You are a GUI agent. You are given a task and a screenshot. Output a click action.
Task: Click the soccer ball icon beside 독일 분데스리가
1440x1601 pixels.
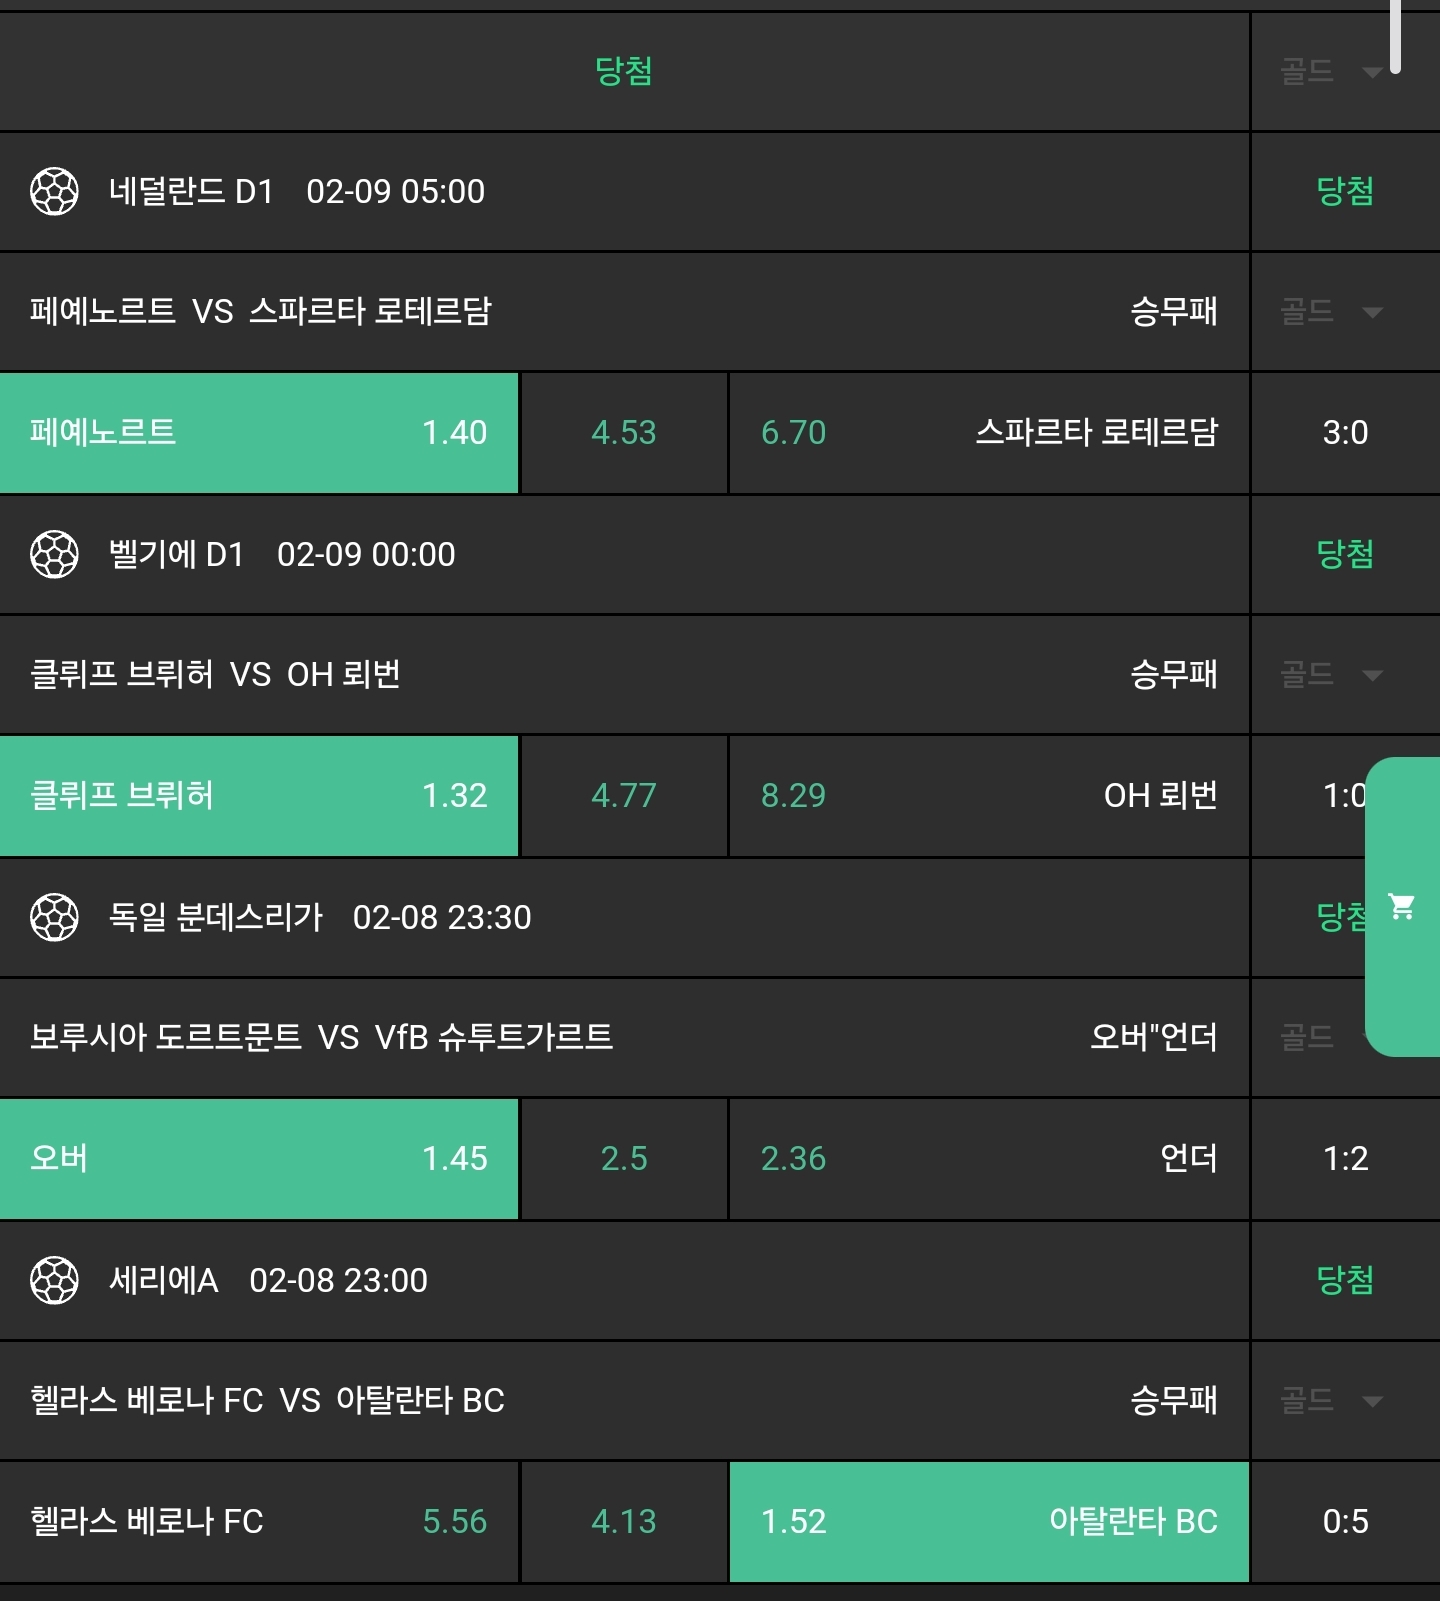54,917
